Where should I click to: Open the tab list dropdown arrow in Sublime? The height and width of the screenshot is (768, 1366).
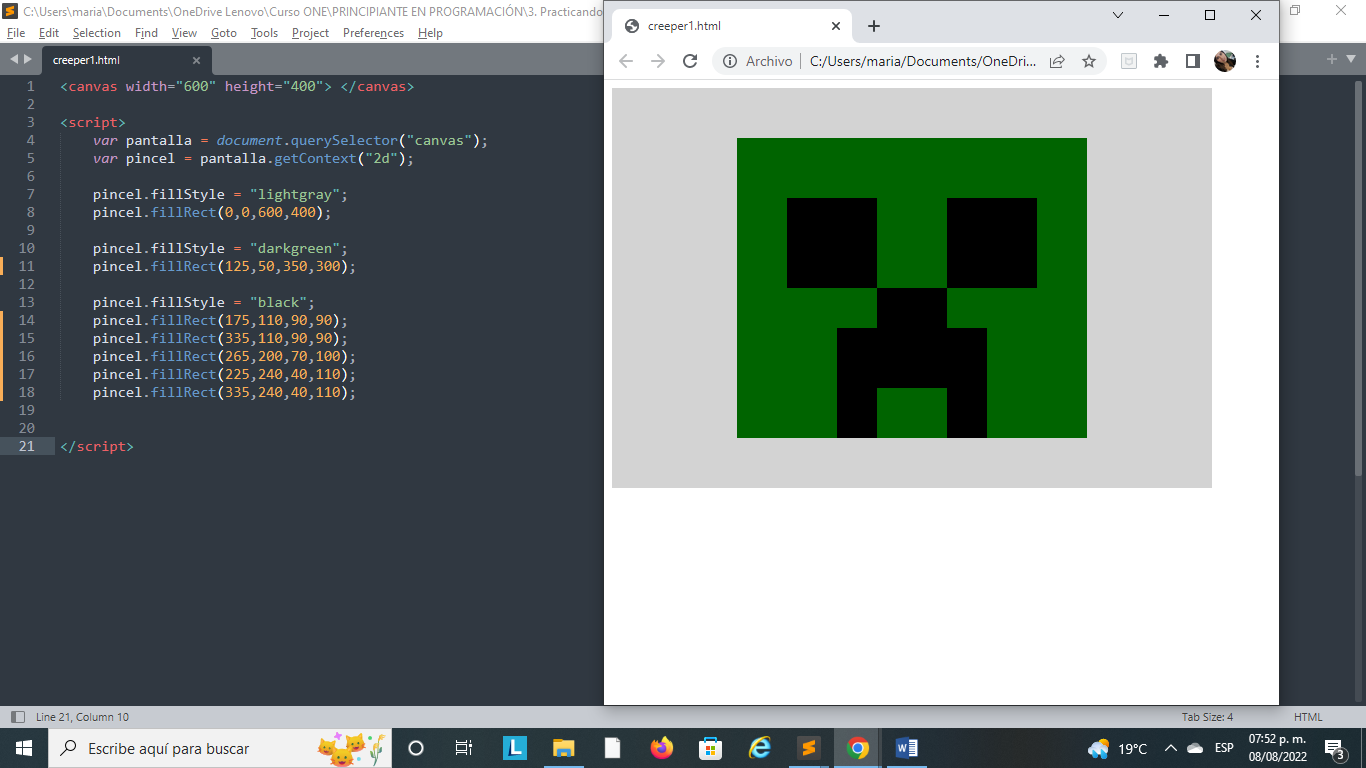[x=1351, y=60]
